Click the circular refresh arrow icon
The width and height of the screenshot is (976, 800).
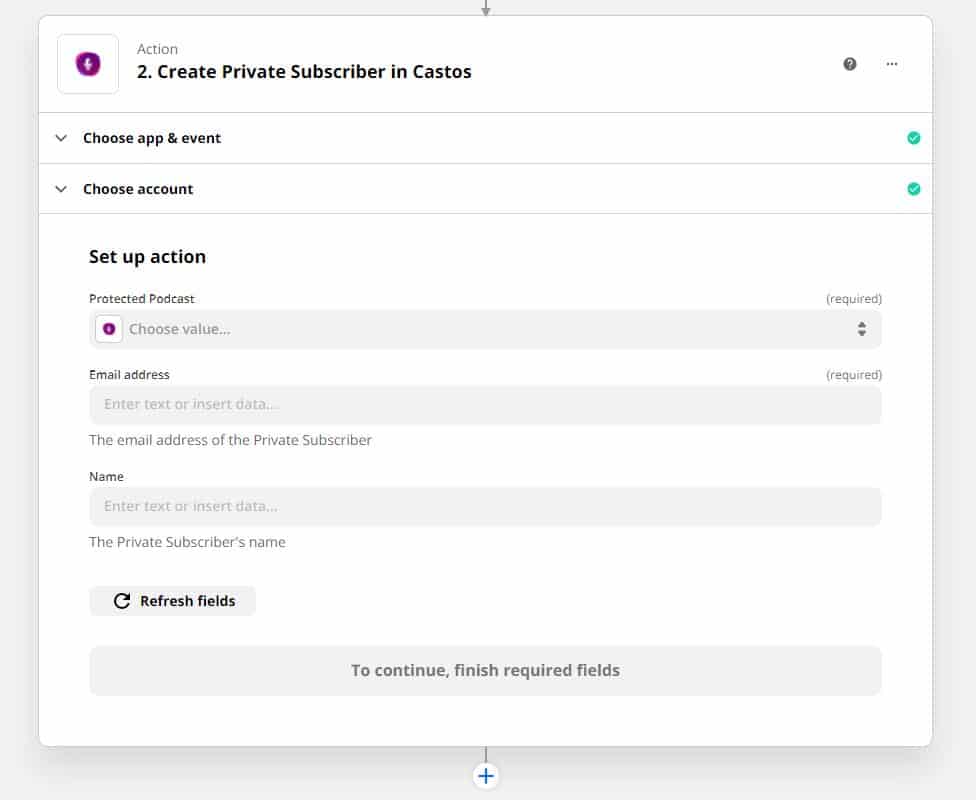click(122, 601)
